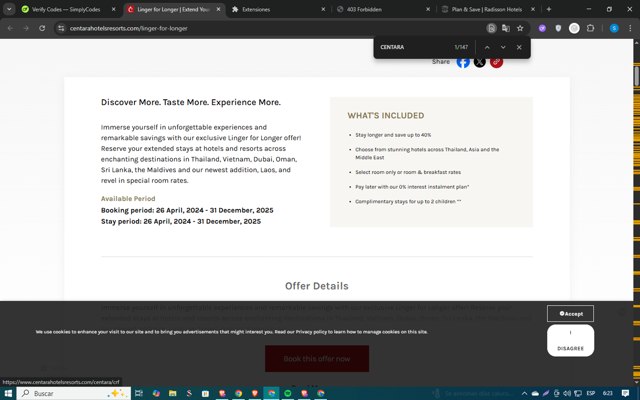Open the purple checkmark extension
The image size is (640, 400).
(542, 28)
